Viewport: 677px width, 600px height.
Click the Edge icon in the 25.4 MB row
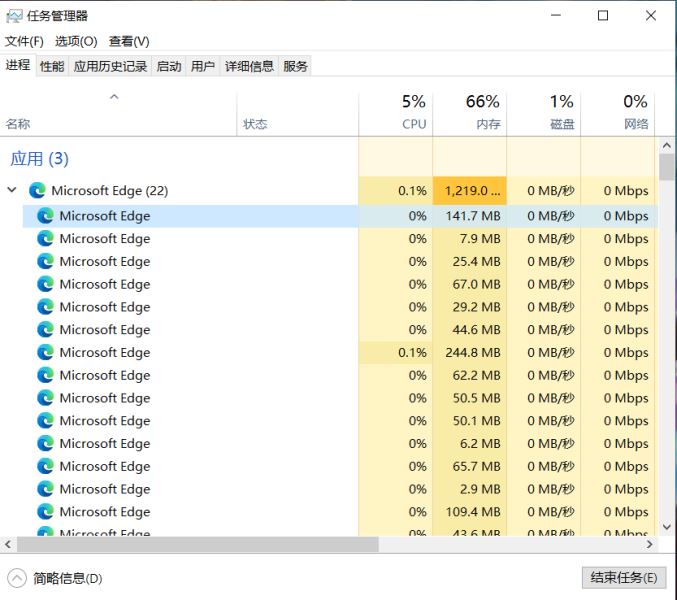(x=45, y=261)
